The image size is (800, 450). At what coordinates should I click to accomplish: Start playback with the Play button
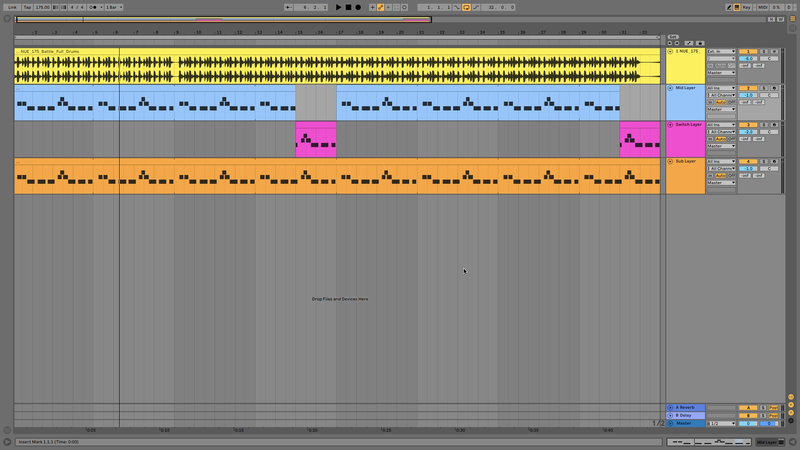tap(338, 7)
